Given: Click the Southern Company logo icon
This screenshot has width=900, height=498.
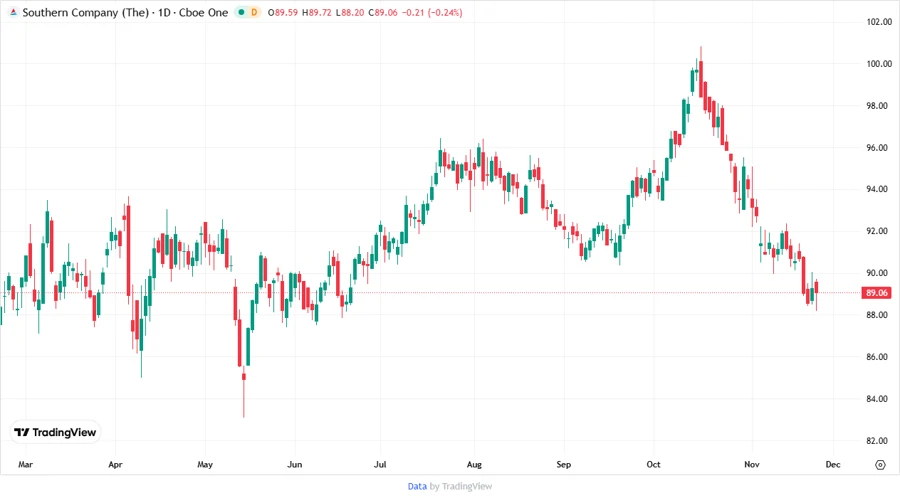Looking at the screenshot, I should 13,12.
